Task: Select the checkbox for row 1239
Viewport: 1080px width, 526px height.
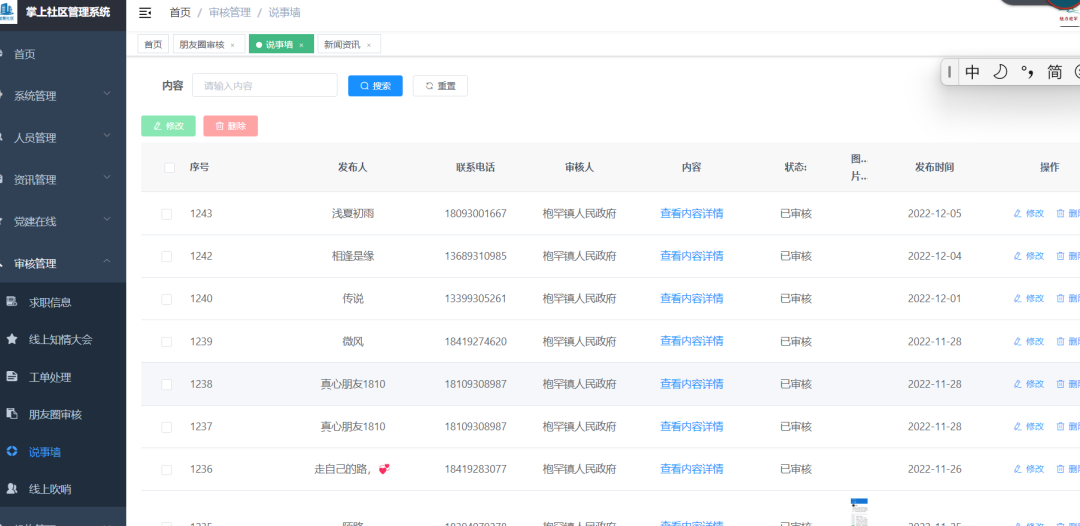Action: tap(167, 342)
